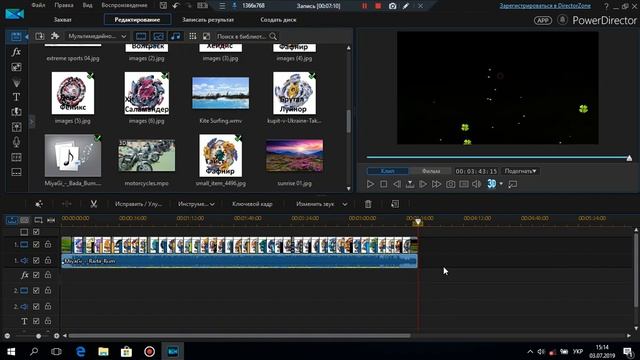Switch to the Захват tab

click(62, 20)
